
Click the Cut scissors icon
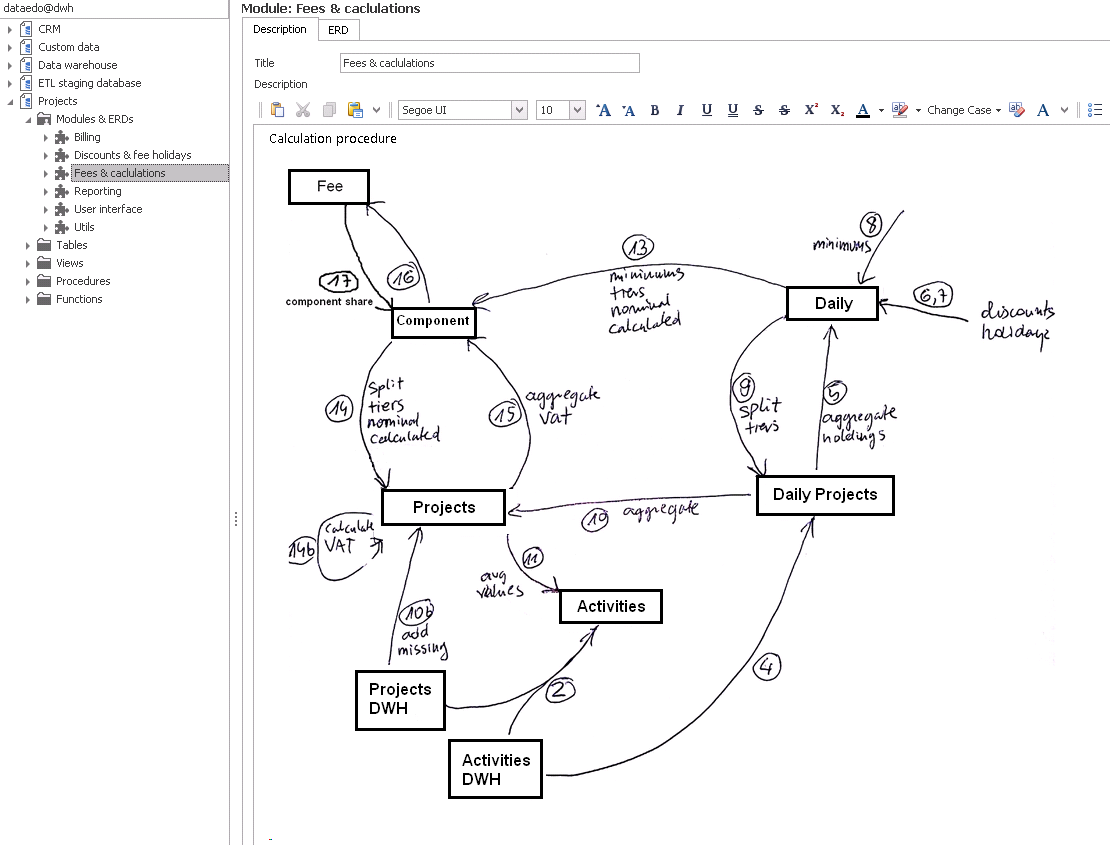point(303,110)
